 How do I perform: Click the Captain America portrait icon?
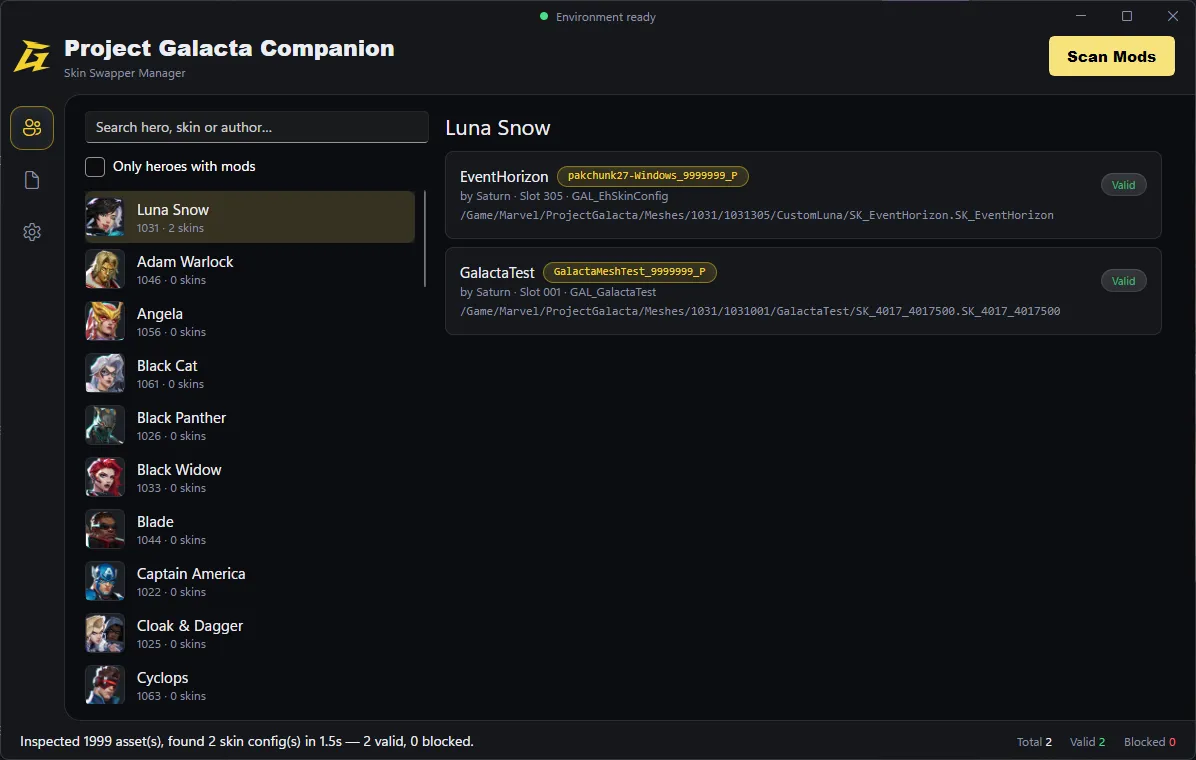click(104, 581)
